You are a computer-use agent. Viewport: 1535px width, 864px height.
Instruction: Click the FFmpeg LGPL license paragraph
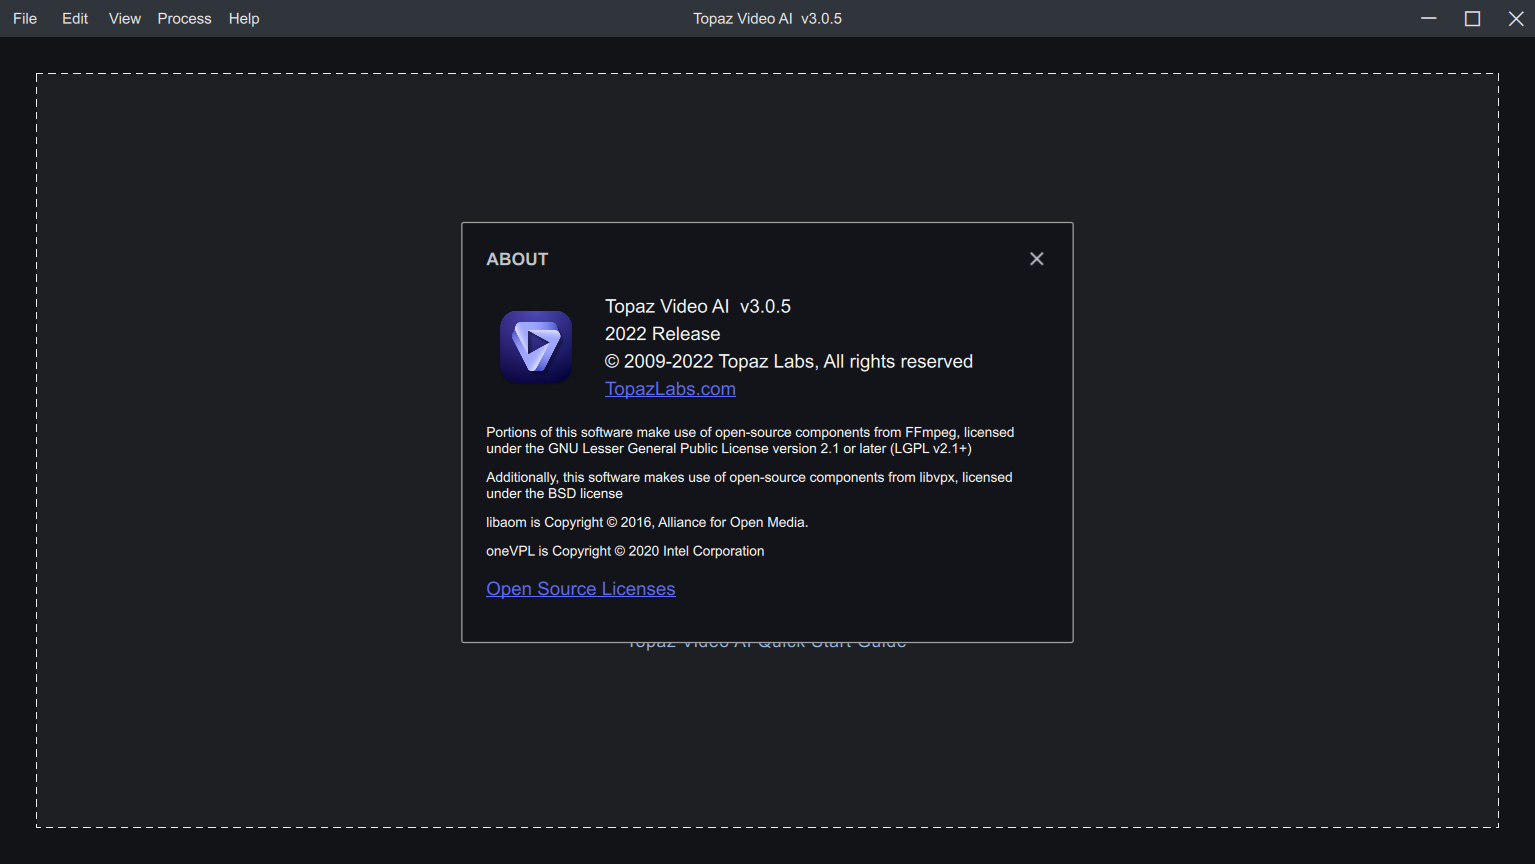pyautogui.click(x=750, y=441)
